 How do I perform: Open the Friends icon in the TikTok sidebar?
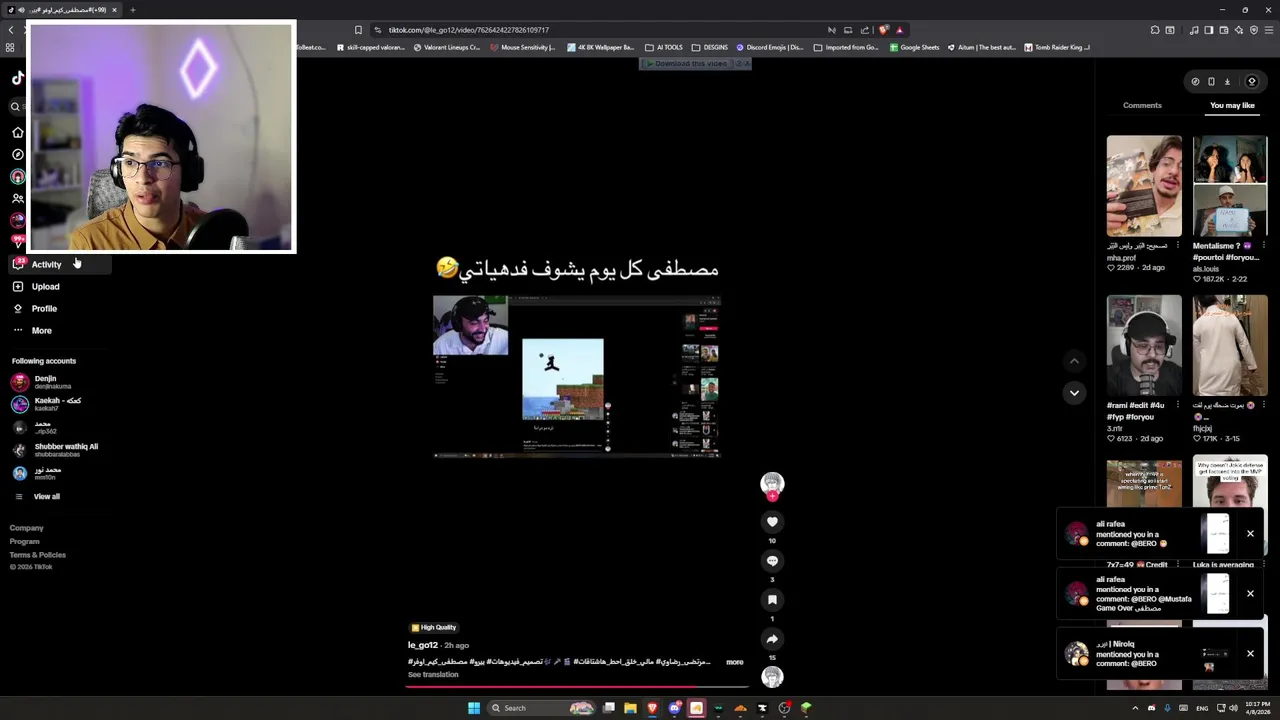click(x=17, y=198)
